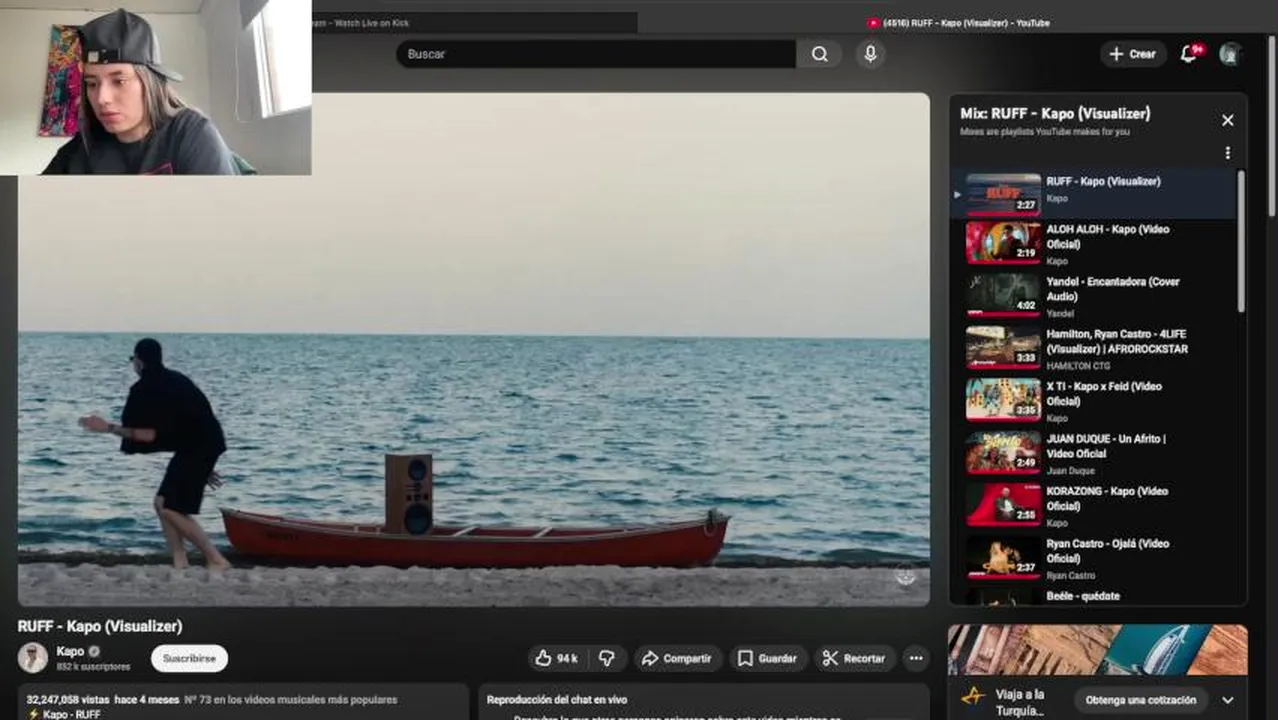Dislike the video with thumbs down

[x=607, y=658]
